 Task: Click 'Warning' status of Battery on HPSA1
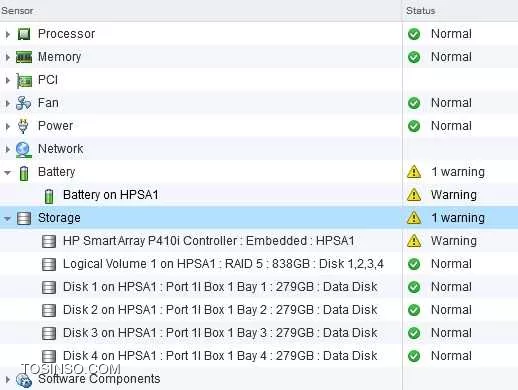click(454, 195)
